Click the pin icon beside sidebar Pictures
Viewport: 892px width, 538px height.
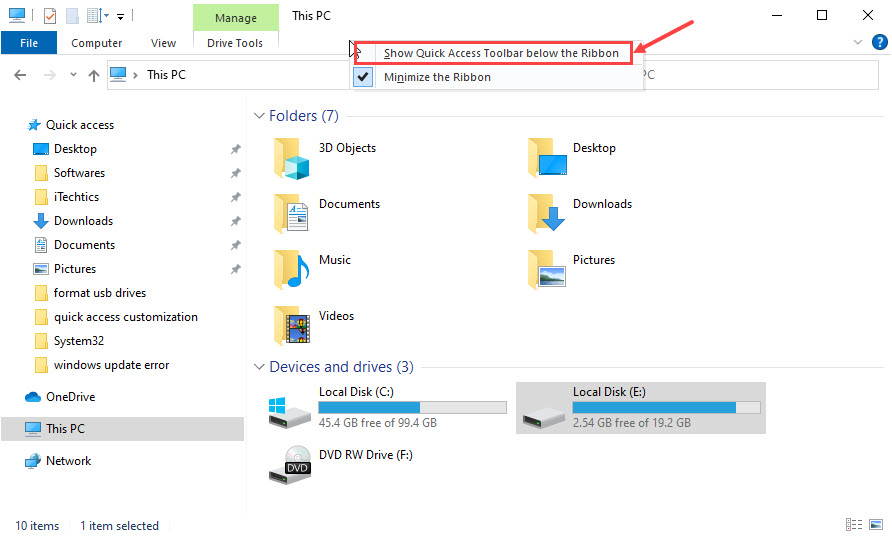pos(236,269)
